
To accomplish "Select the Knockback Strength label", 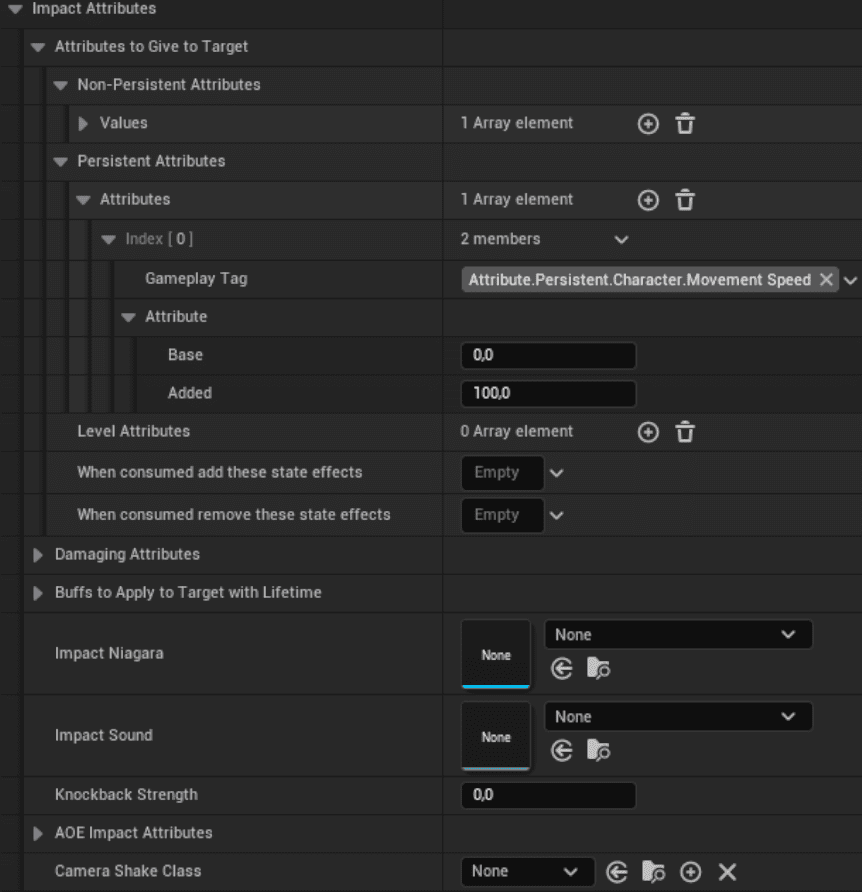I will click(126, 795).
